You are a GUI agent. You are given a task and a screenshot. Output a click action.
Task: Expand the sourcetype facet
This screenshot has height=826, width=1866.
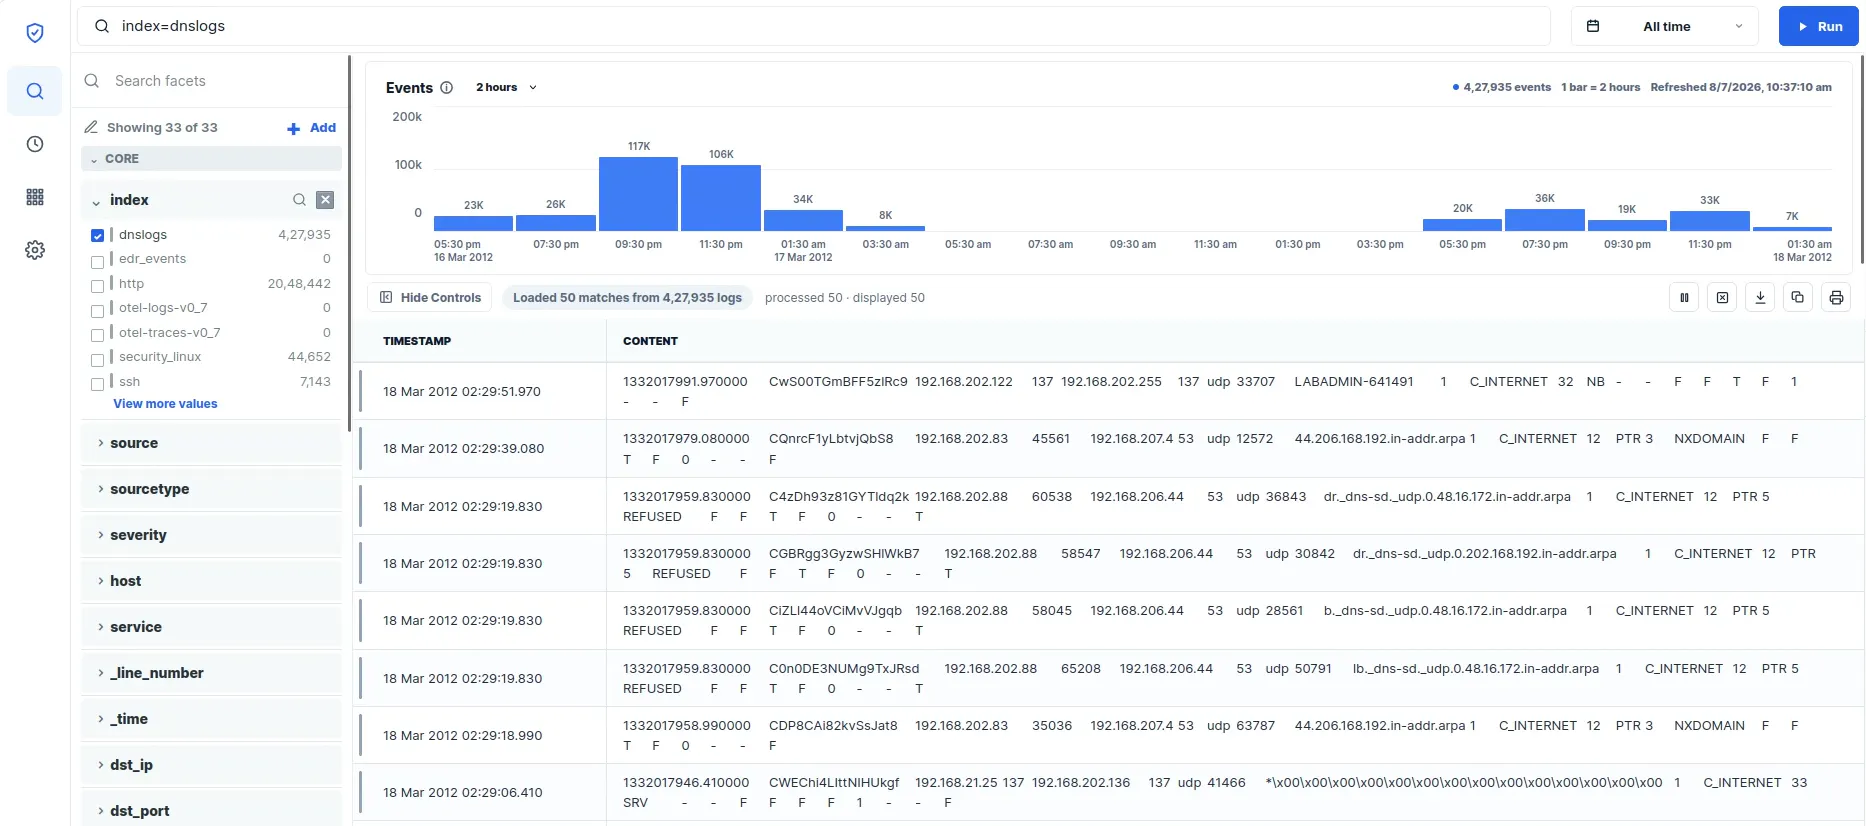point(211,489)
